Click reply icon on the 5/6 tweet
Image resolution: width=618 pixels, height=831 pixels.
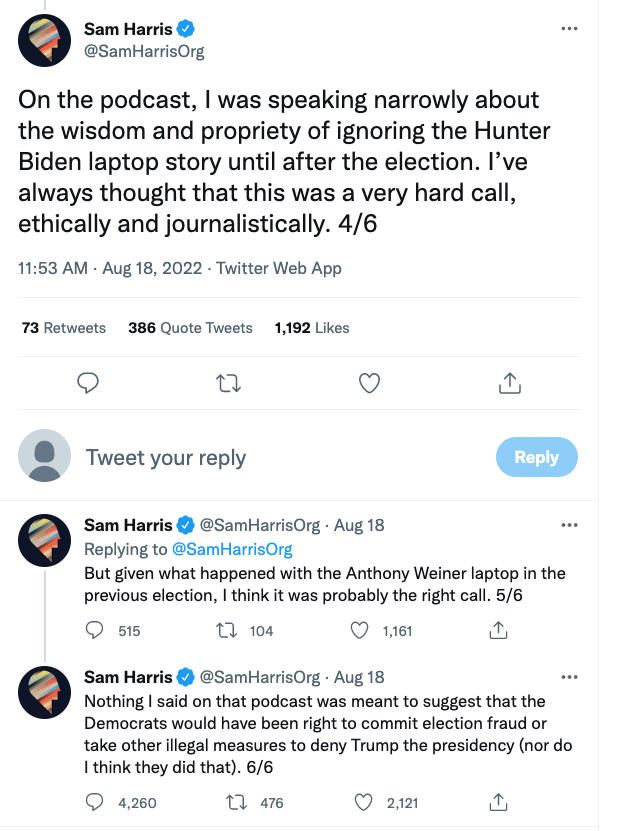click(x=95, y=630)
